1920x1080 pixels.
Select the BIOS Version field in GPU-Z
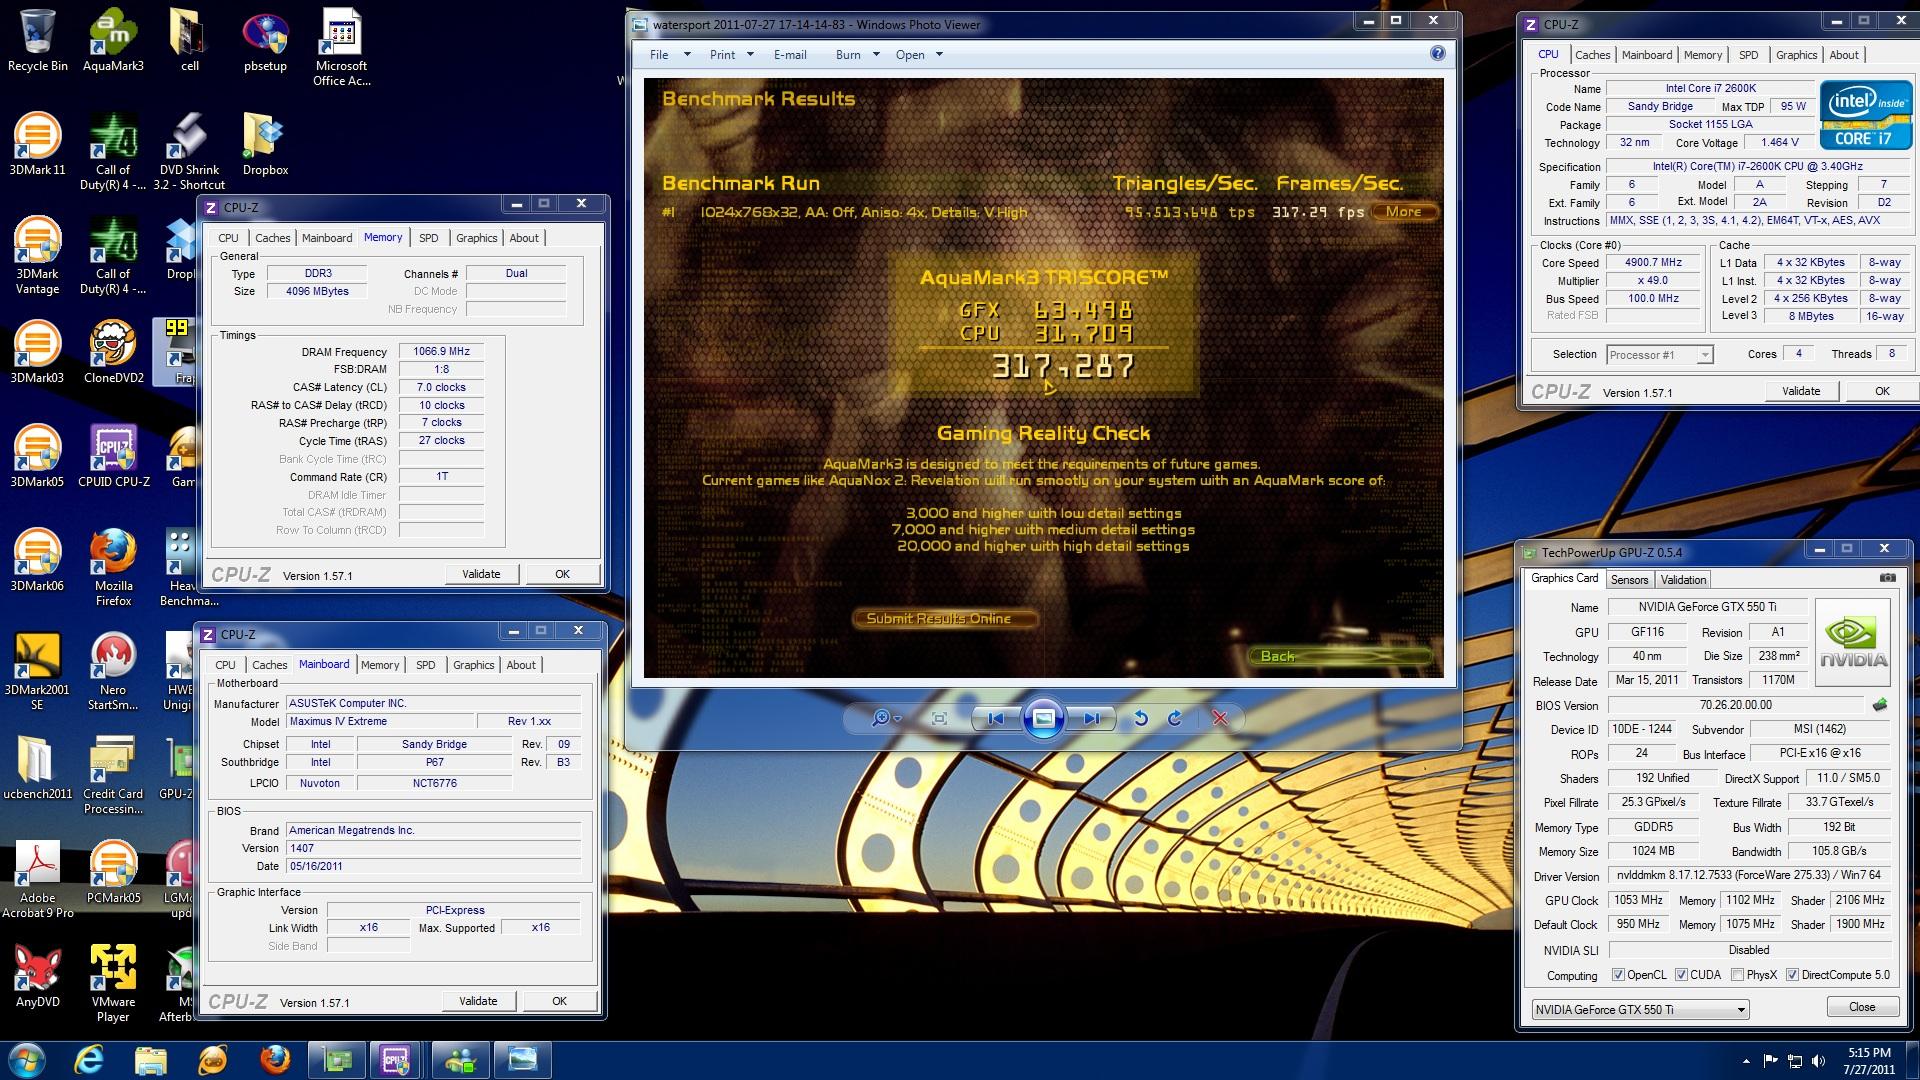pos(1735,705)
